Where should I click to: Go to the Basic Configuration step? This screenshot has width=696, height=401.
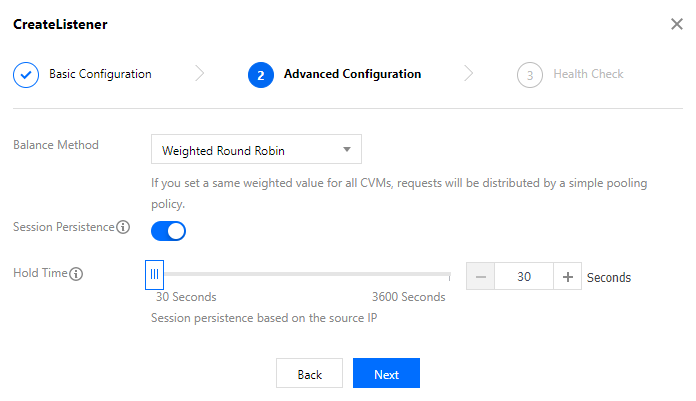tap(100, 74)
